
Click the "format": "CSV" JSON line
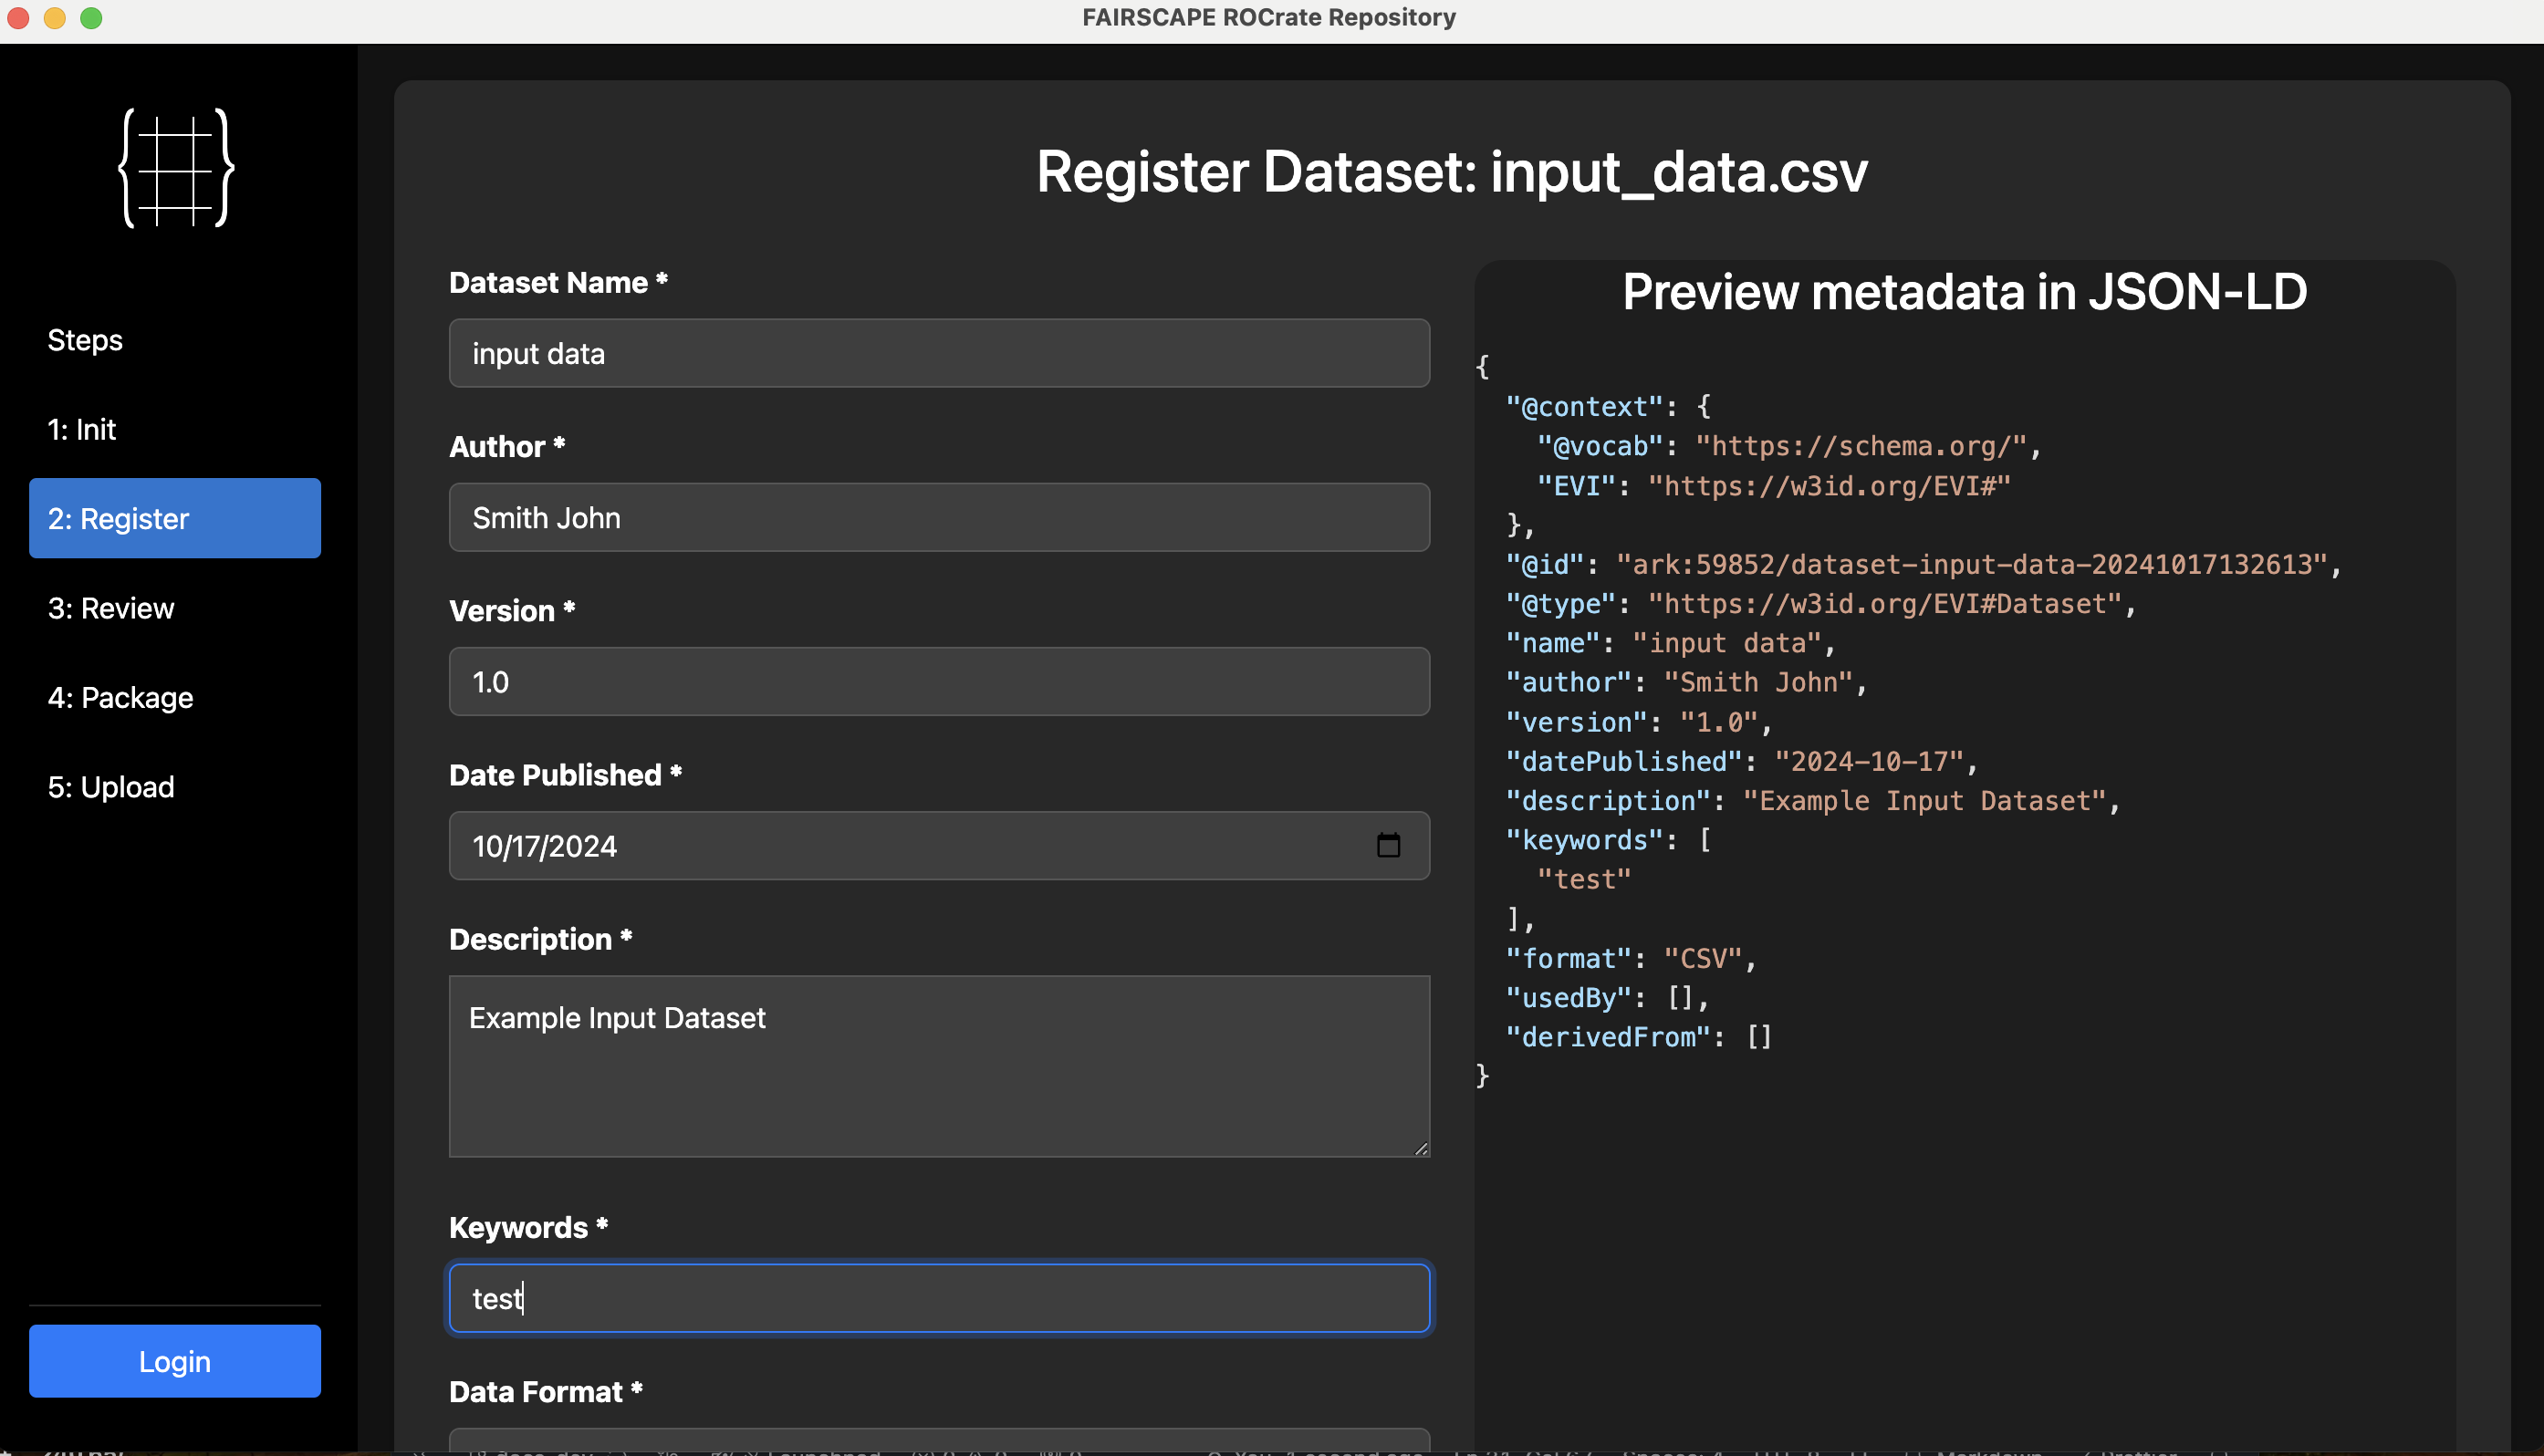pyautogui.click(x=1631, y=959)
